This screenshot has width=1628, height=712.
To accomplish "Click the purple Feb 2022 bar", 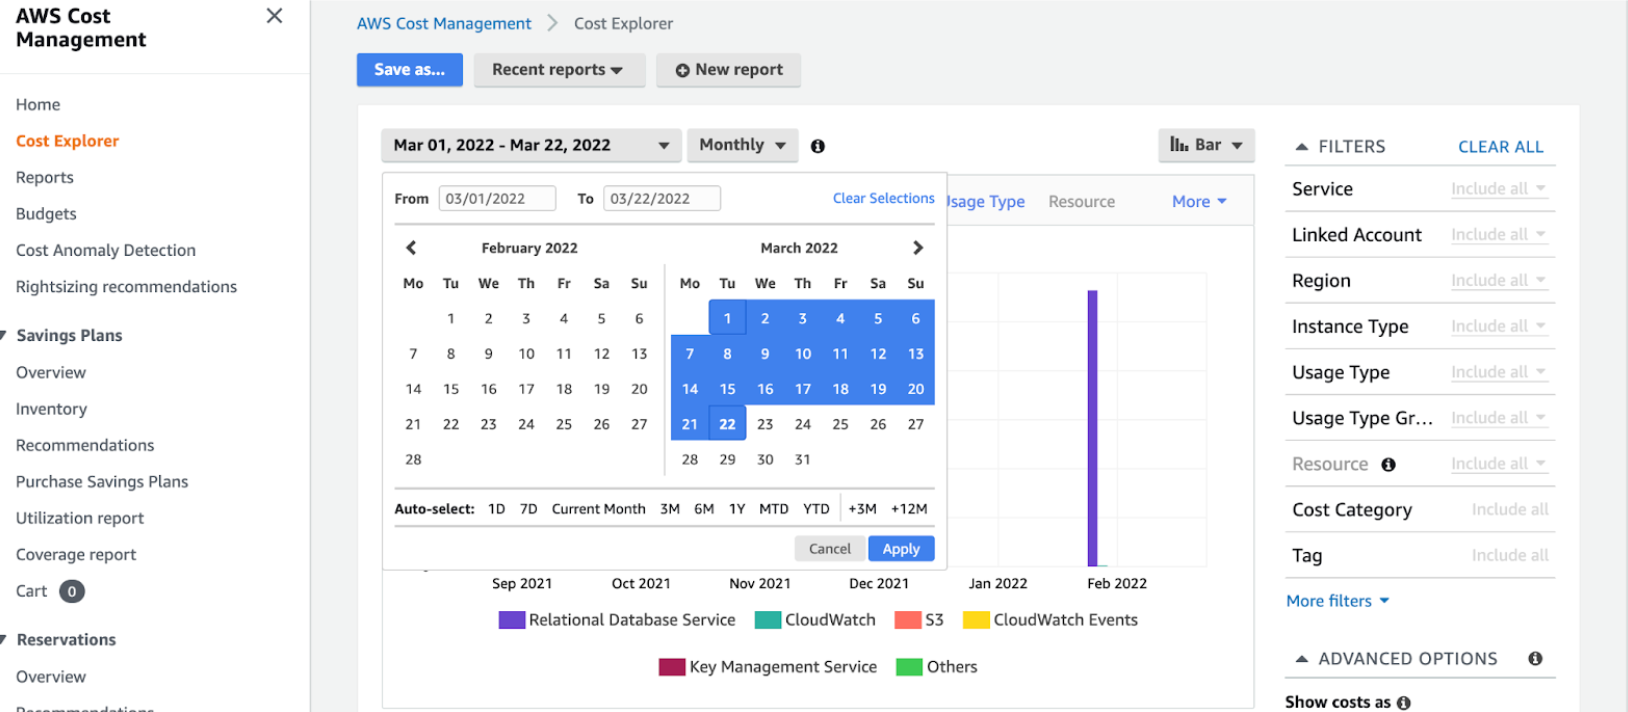I will [x=1093, y=428].
